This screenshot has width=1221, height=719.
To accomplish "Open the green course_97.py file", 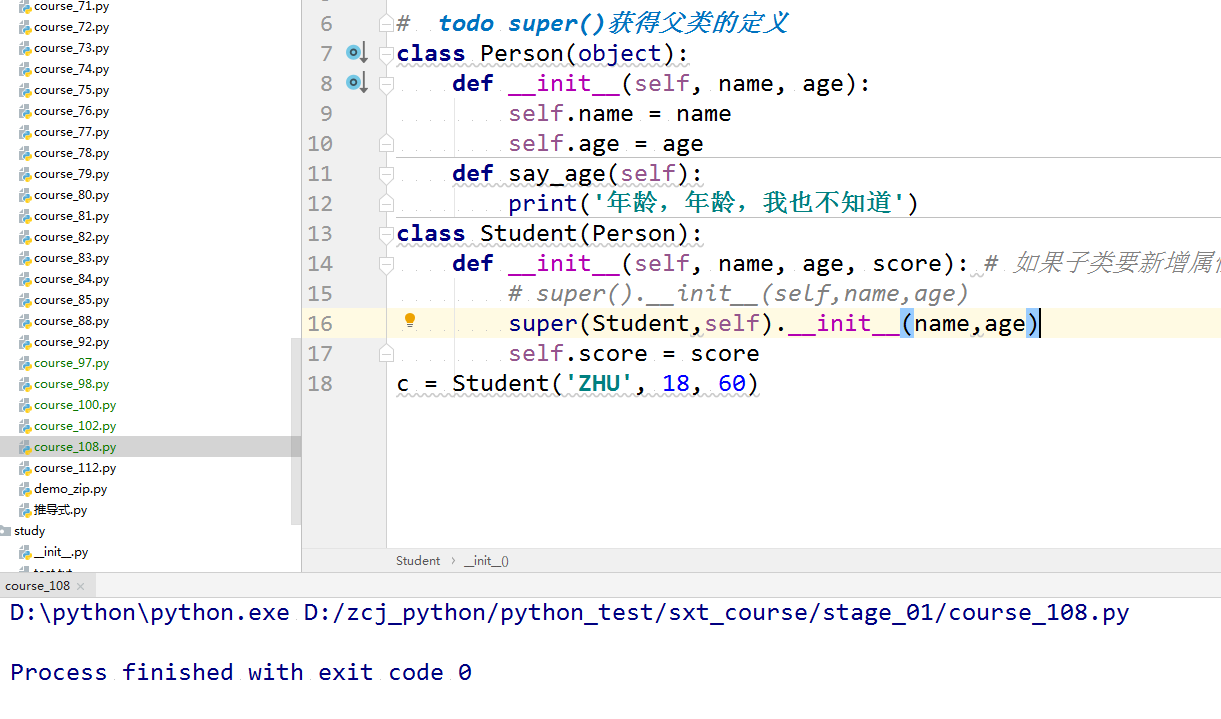I will tap(71, 363).
